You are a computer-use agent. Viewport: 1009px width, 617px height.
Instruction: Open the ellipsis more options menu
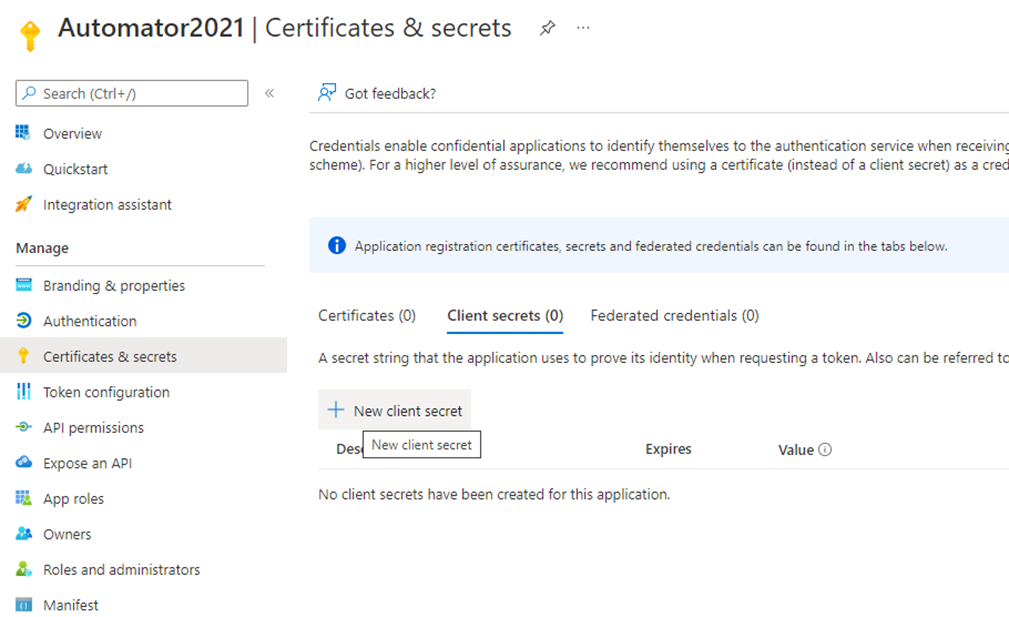point(584,28)
